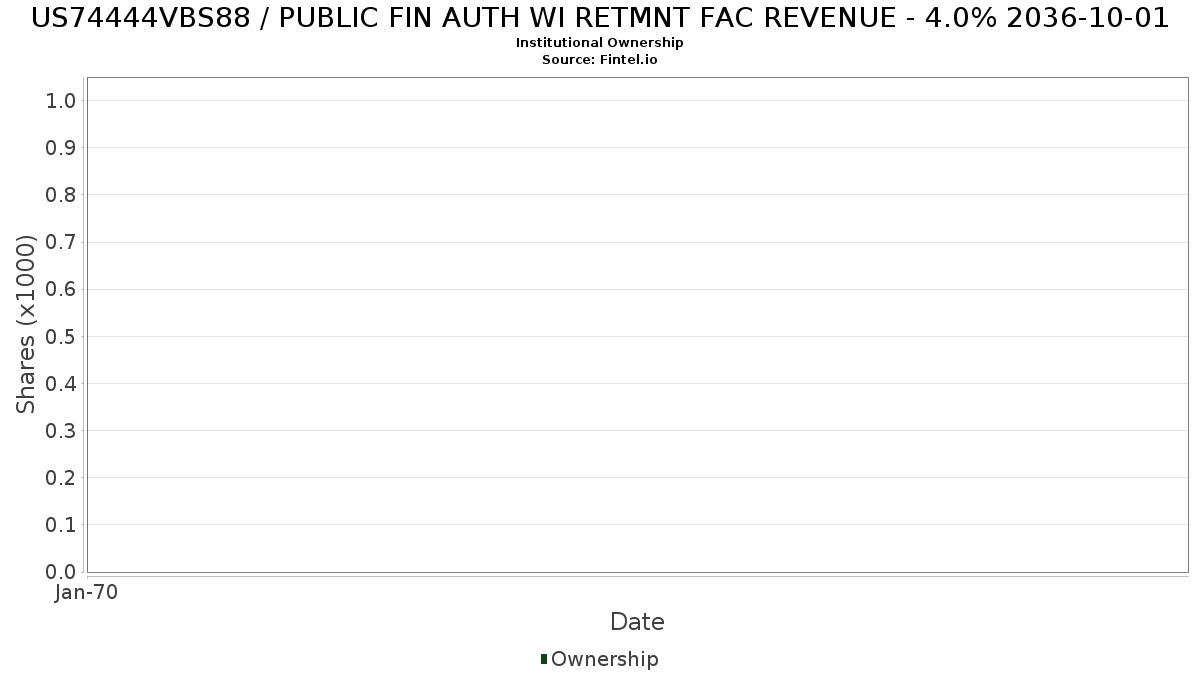Viewport: 1200px width, 675px height.
Task: Select the Date axis title
Action: click(x=637, y=622)
